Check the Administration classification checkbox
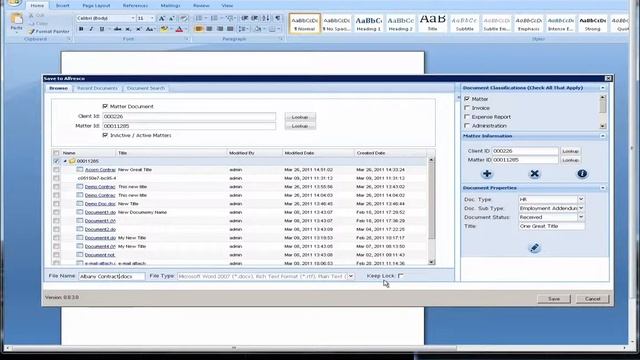Screen dimensions: 640x360 coord(467,126)
